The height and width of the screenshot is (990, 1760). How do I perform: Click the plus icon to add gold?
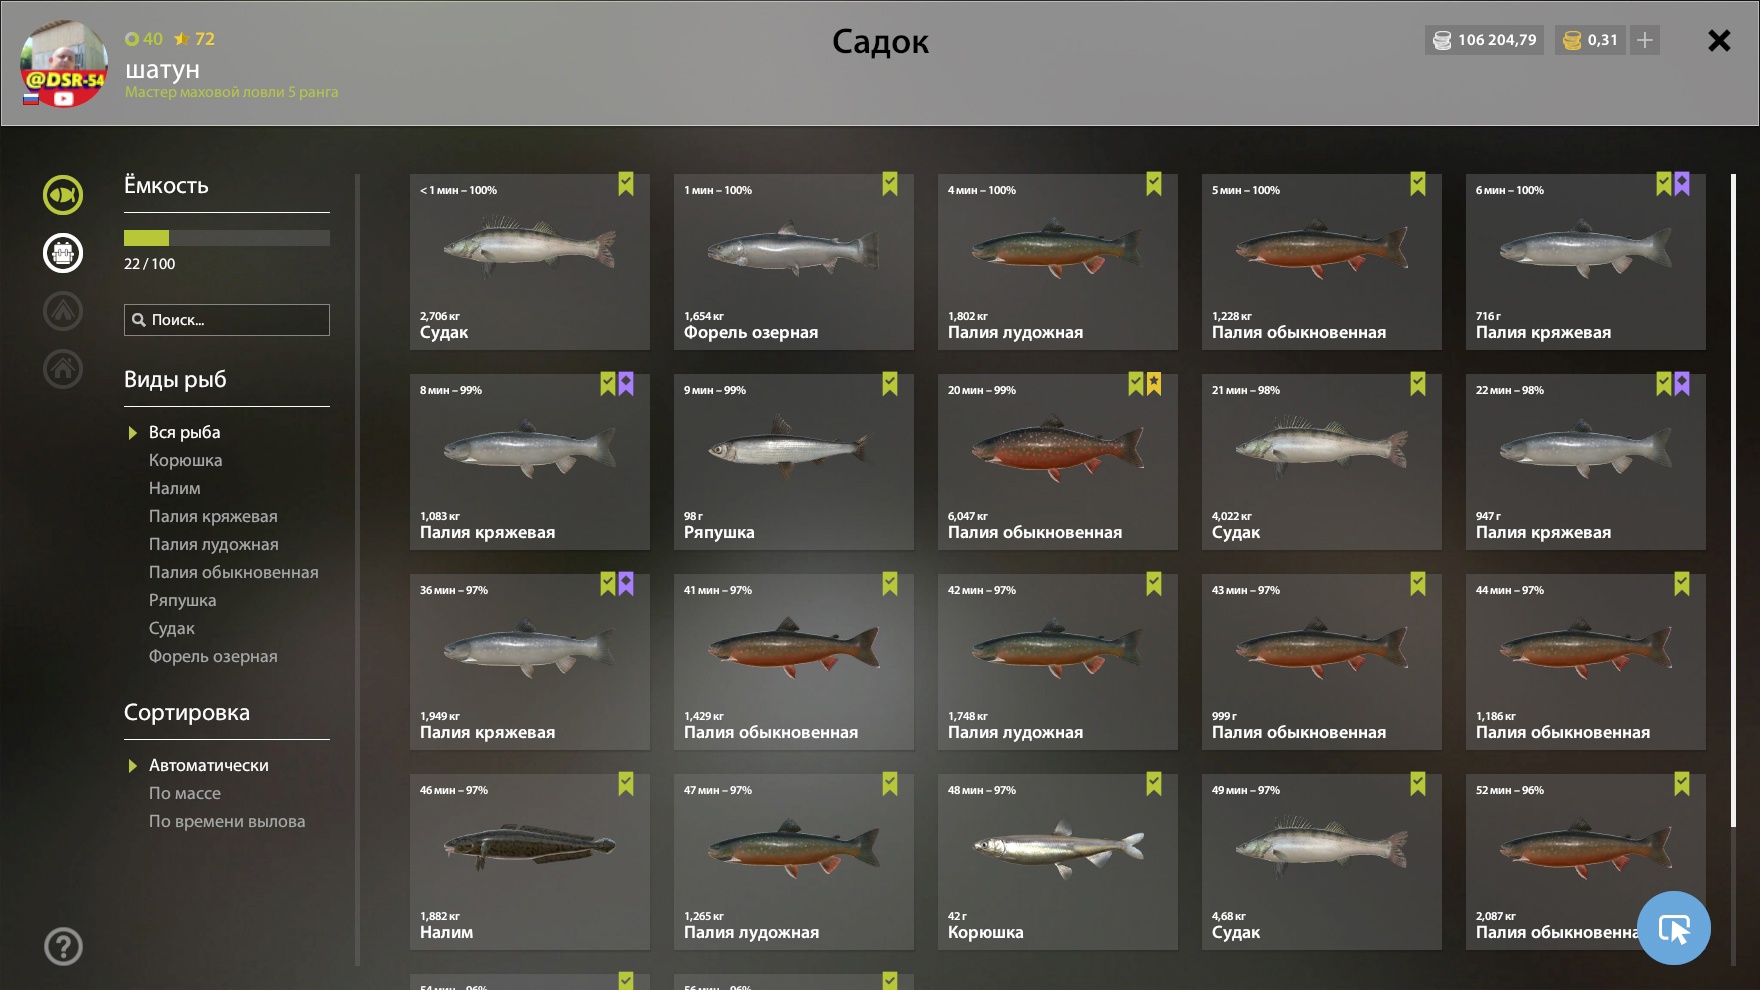coord(1645,40)
